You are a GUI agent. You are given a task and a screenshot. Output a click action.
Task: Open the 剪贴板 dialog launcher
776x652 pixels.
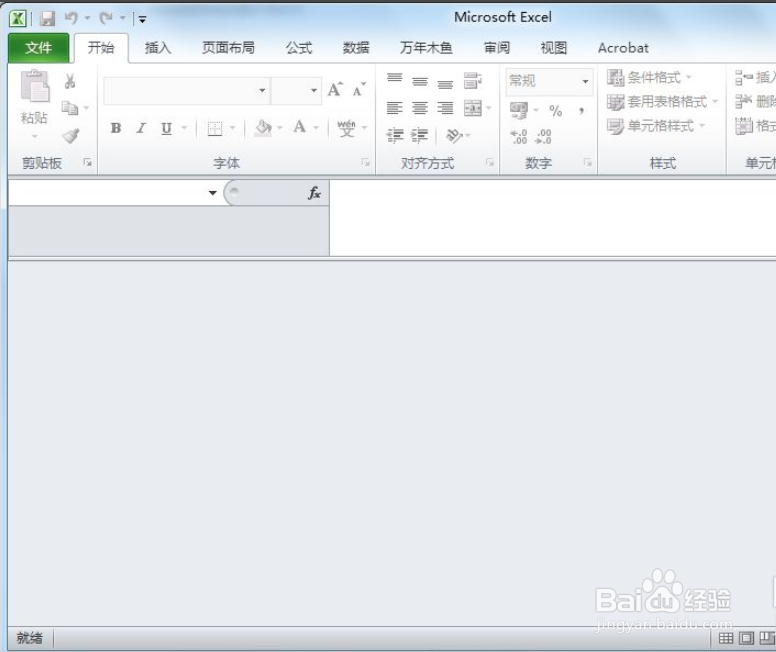point(88,162)
